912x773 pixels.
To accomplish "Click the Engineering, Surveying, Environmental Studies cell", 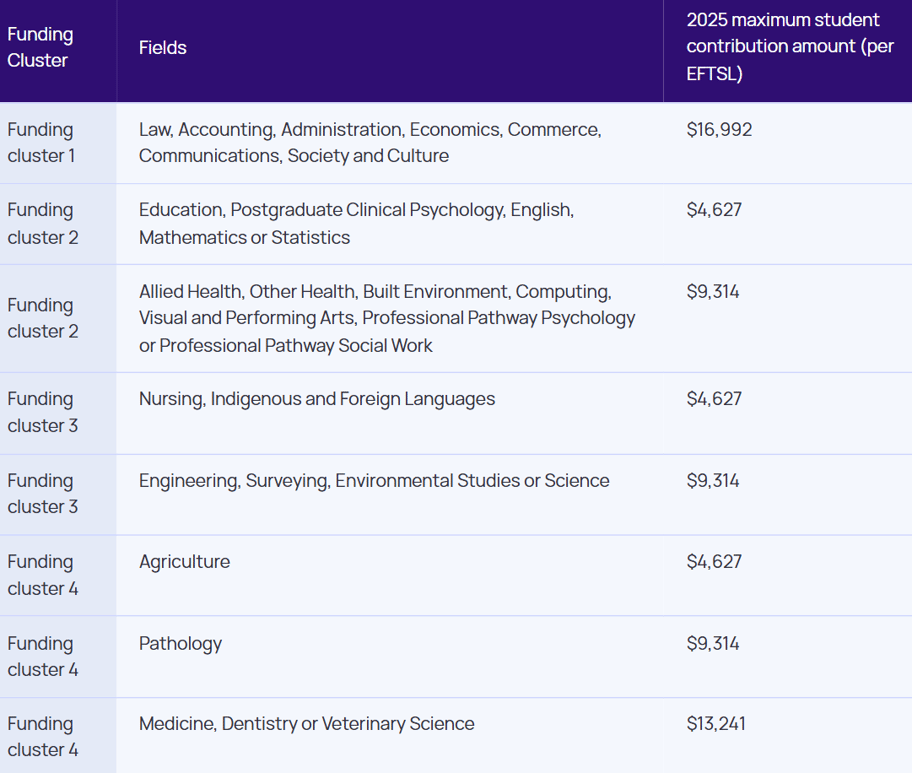I will pyautogui.click(x=374, y=481).
